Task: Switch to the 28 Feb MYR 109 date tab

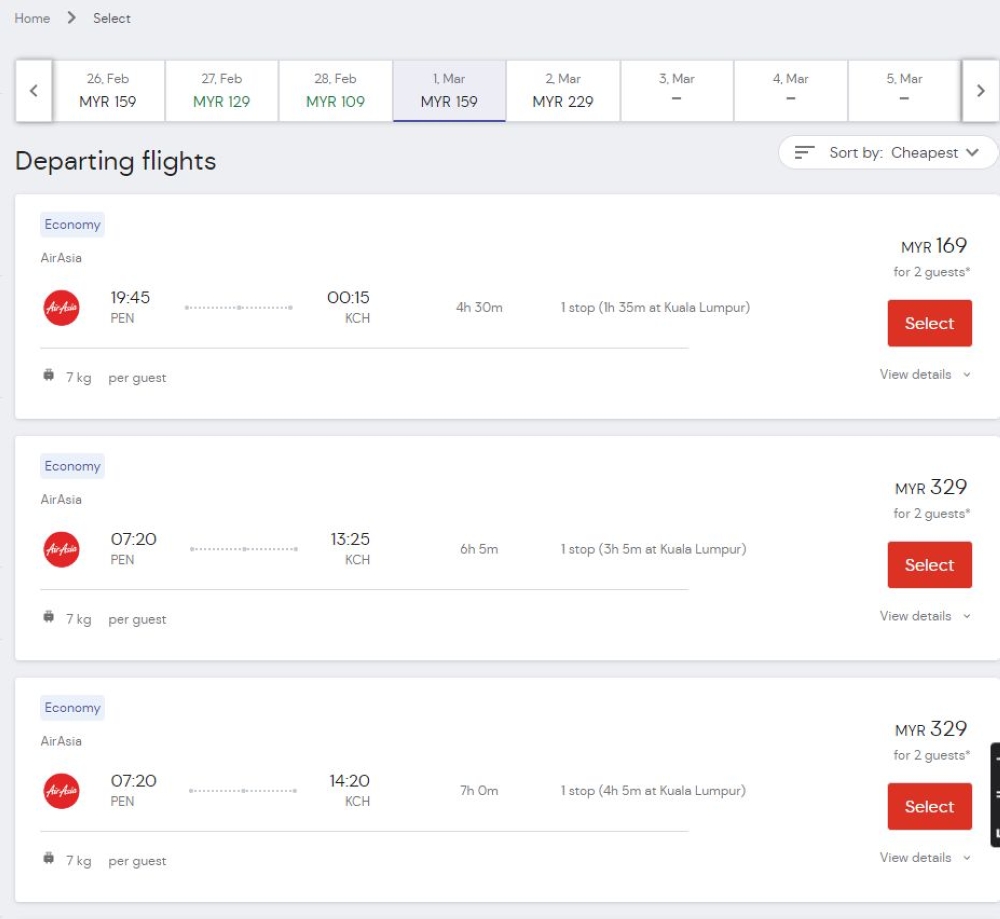Action: pos(335,91)
